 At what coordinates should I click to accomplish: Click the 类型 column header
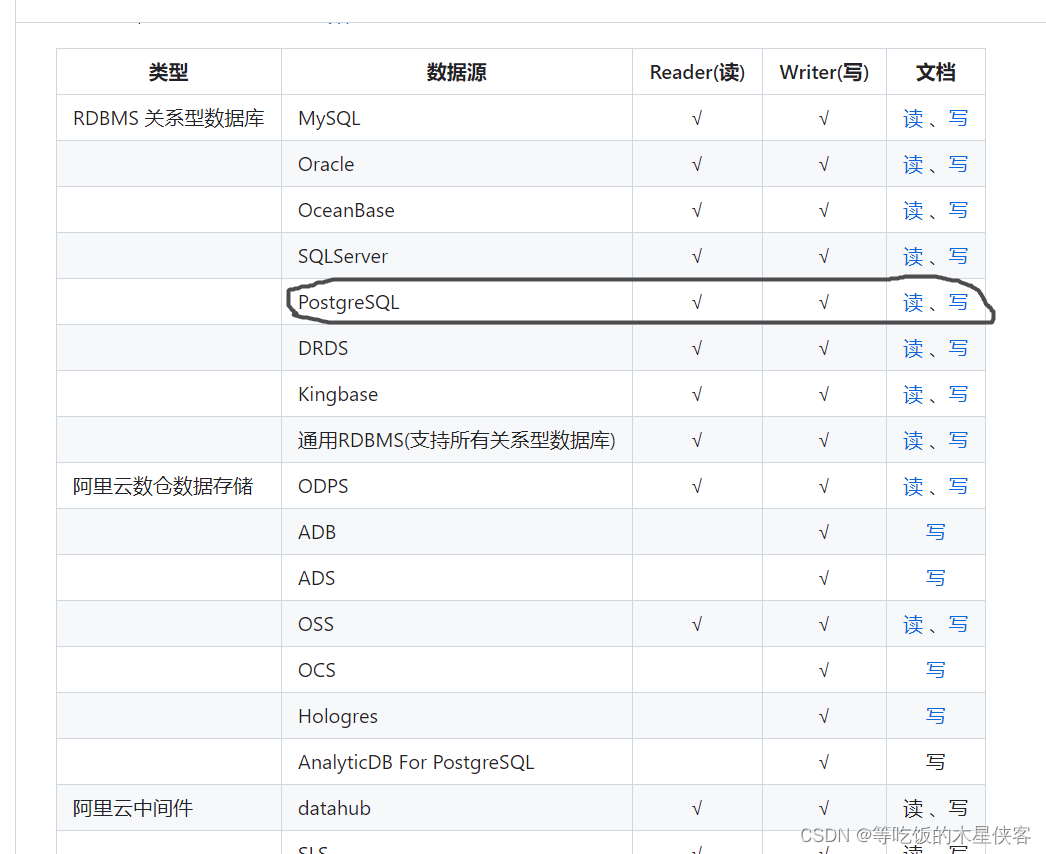[169, 71]
